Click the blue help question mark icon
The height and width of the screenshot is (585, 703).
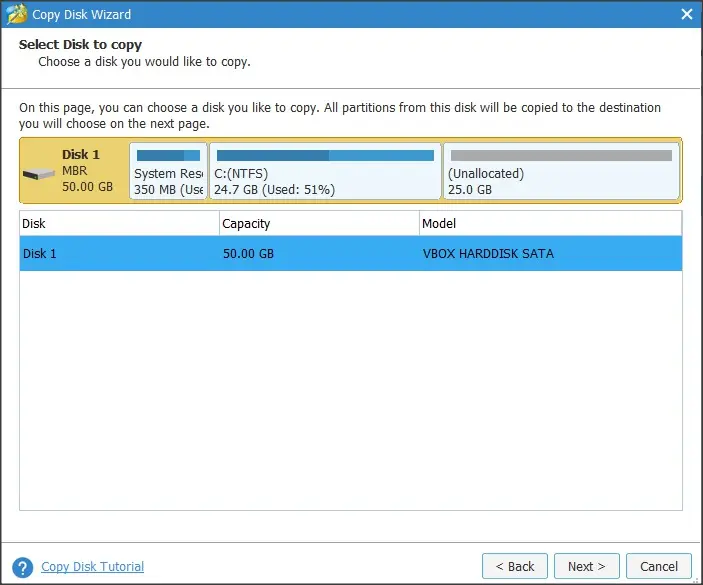(22, 567)
